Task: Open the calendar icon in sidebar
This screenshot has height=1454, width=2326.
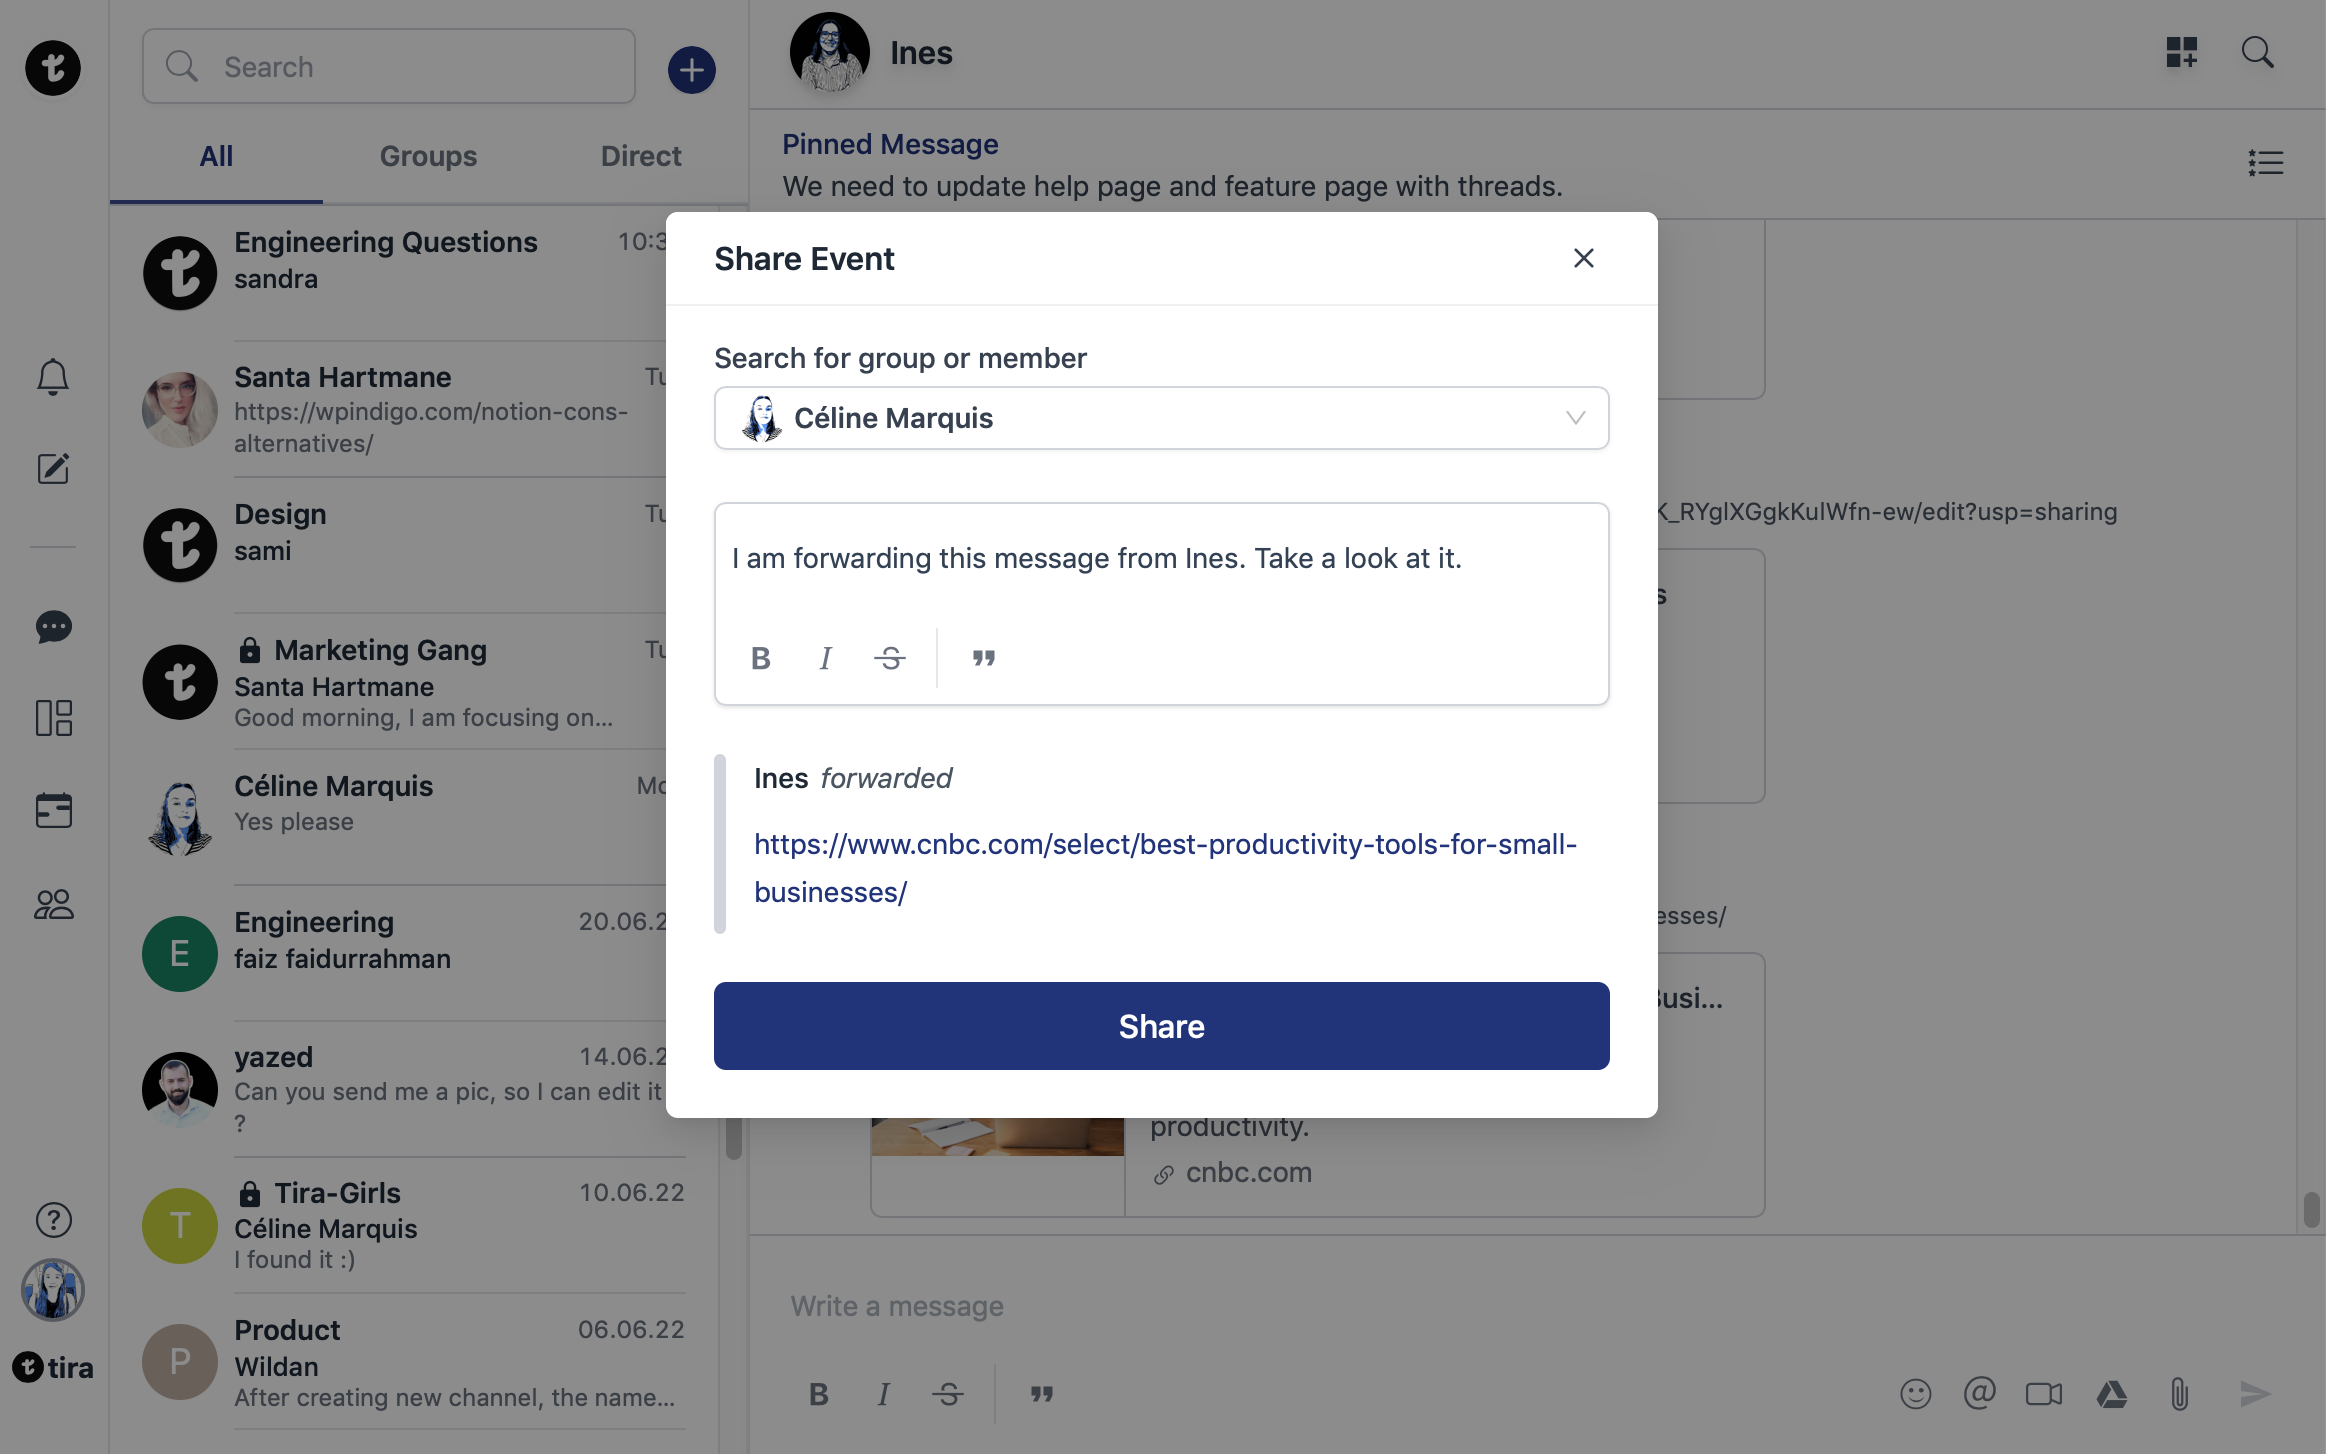Action: pyautogui.click(x=53, y=810)
